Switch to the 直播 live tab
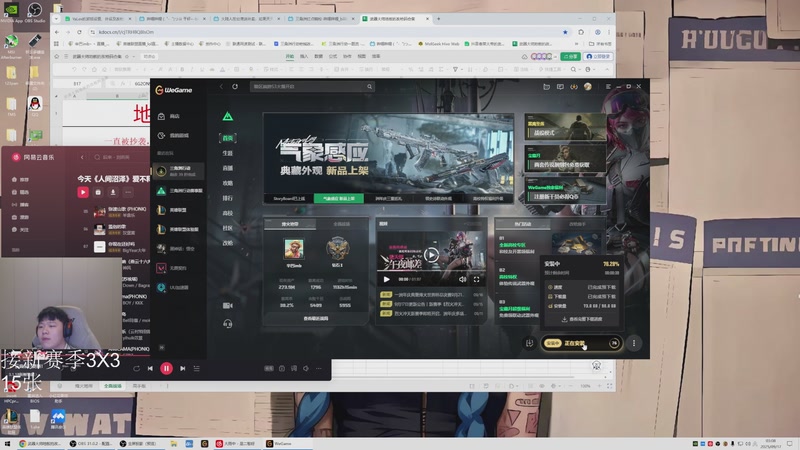 pos(228,168)
